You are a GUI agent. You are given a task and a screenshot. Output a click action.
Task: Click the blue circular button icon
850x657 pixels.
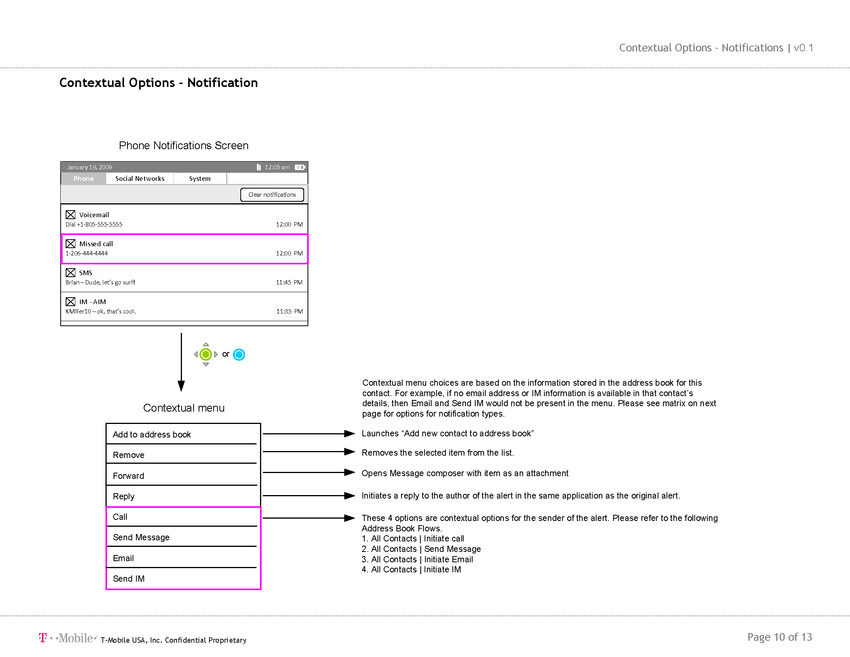point(239,355)
